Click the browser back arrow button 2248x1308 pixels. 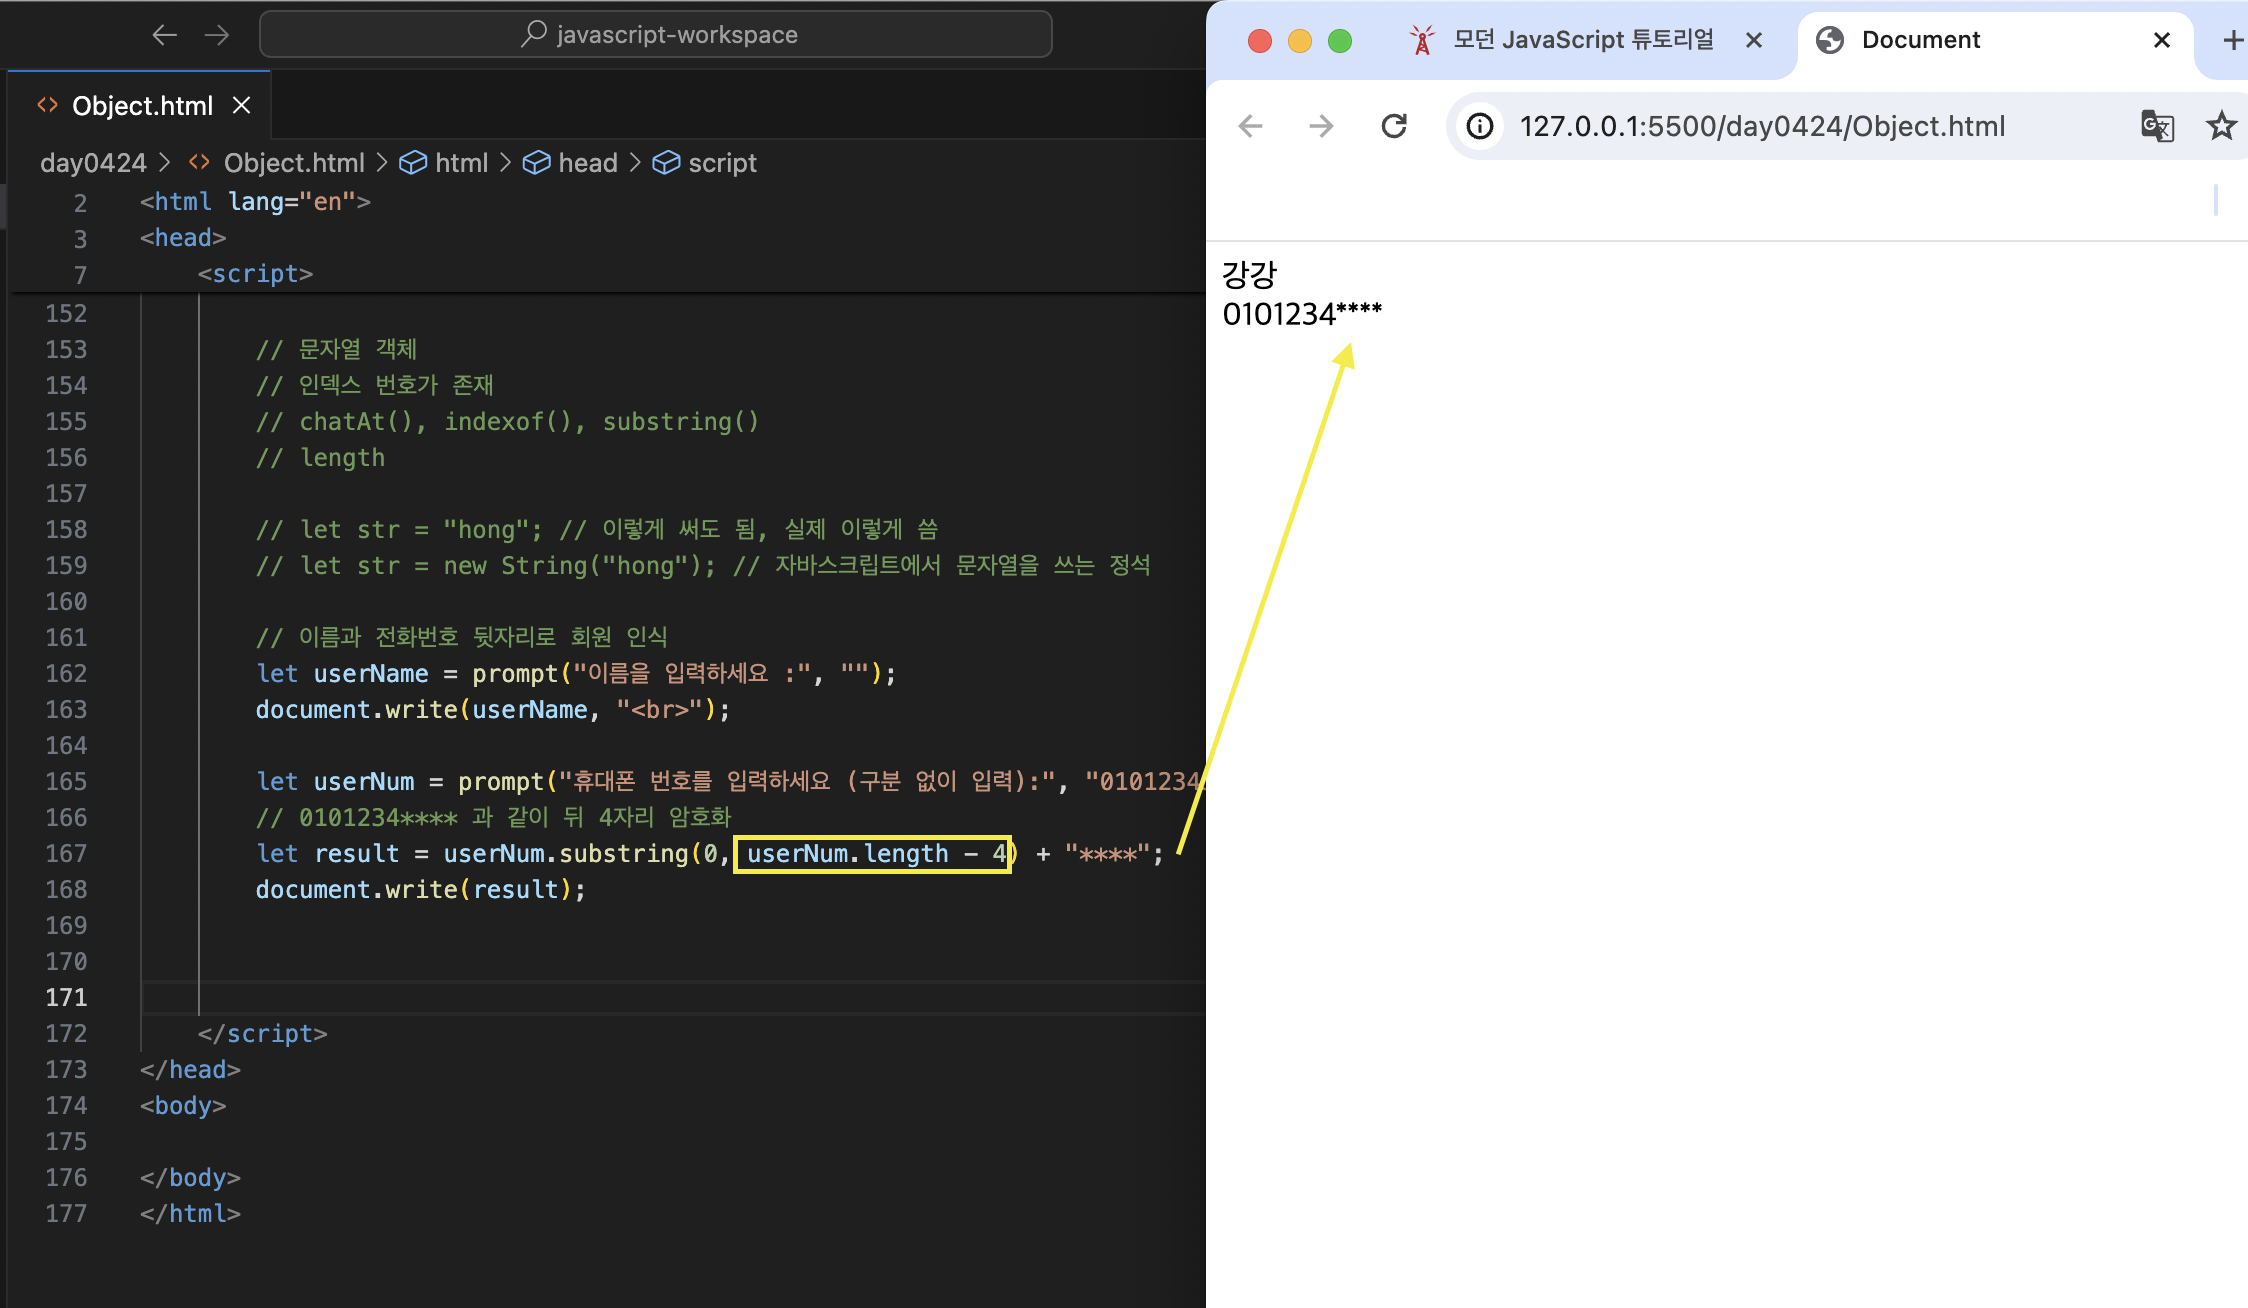pyautogui.click(x=1250, y=126)
